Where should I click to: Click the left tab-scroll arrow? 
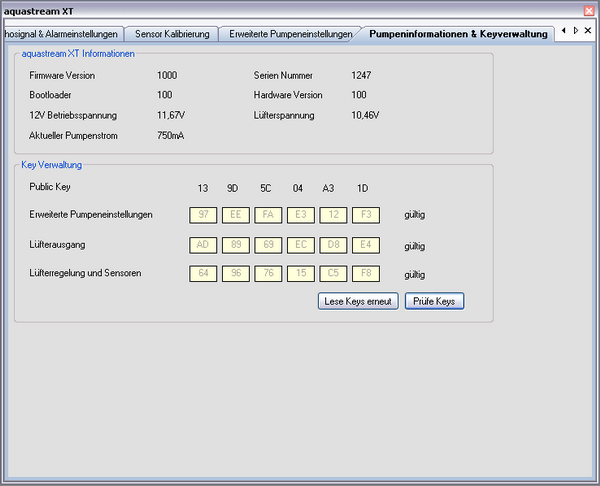[564, 30]
